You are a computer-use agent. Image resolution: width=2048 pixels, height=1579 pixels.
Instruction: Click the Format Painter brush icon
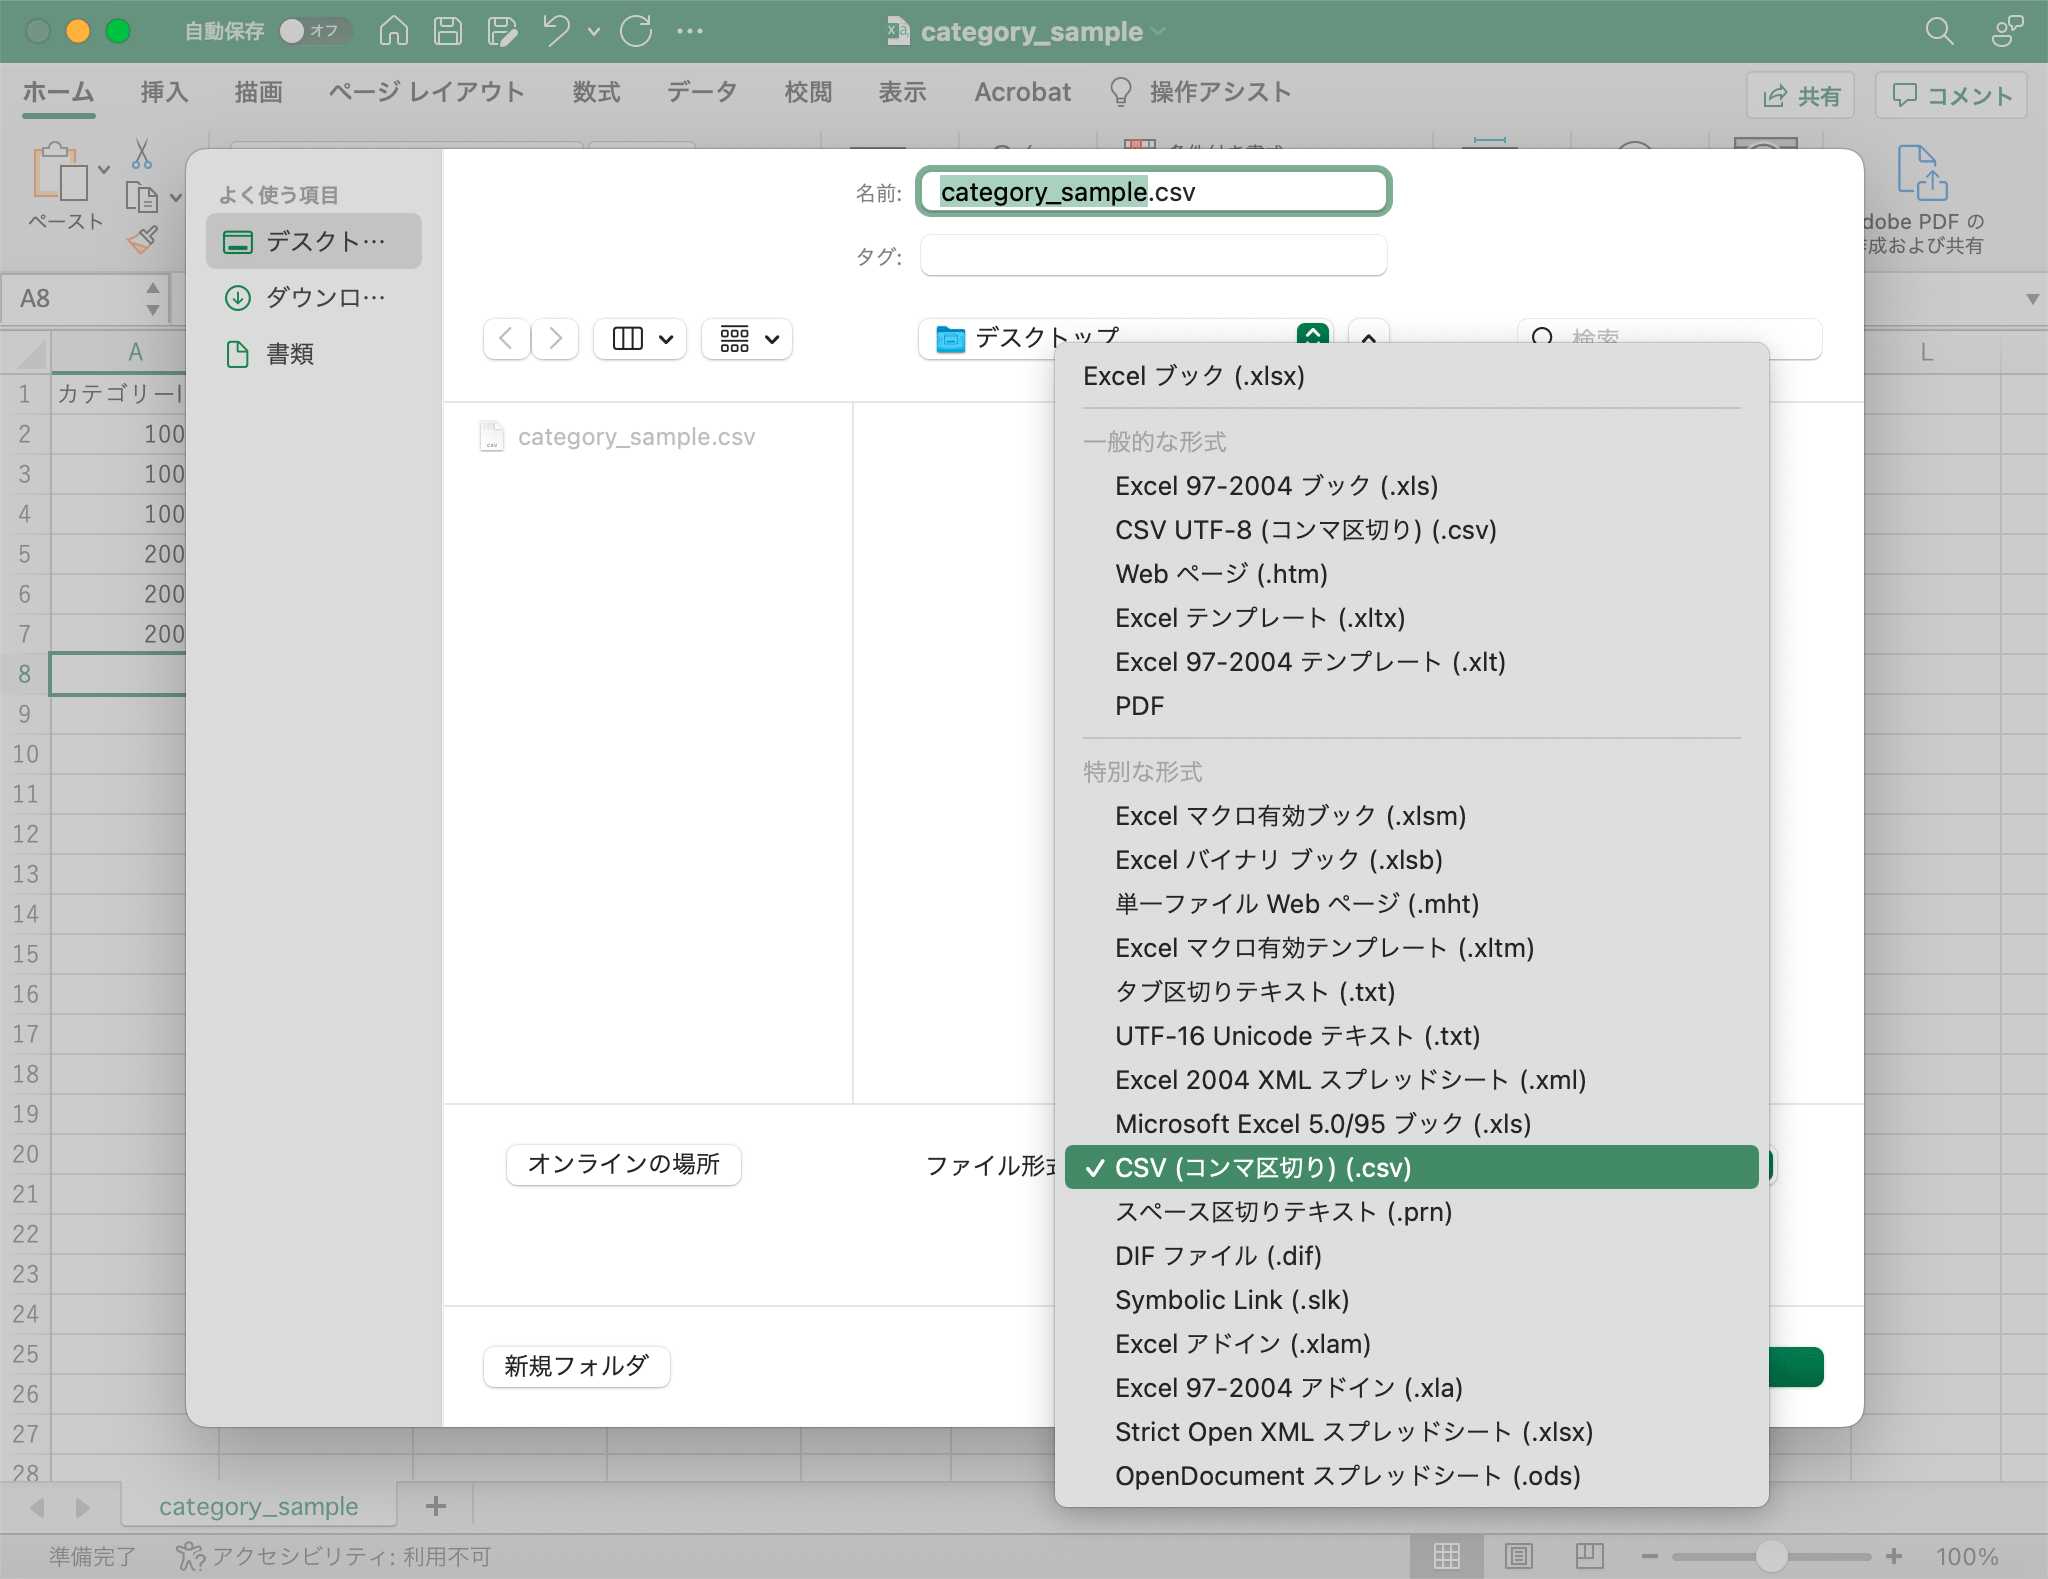[x=142, y=239]
